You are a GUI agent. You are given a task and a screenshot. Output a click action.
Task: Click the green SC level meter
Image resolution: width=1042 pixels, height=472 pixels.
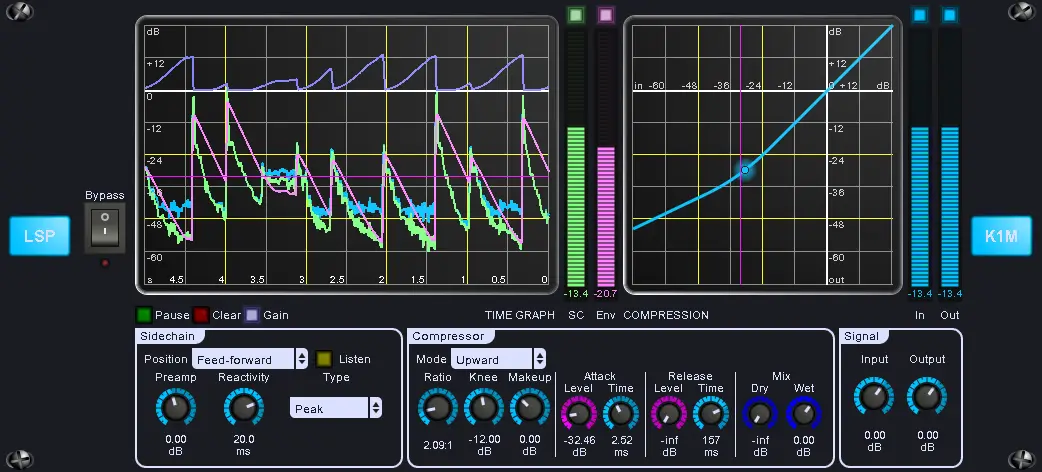click(575, 157)
